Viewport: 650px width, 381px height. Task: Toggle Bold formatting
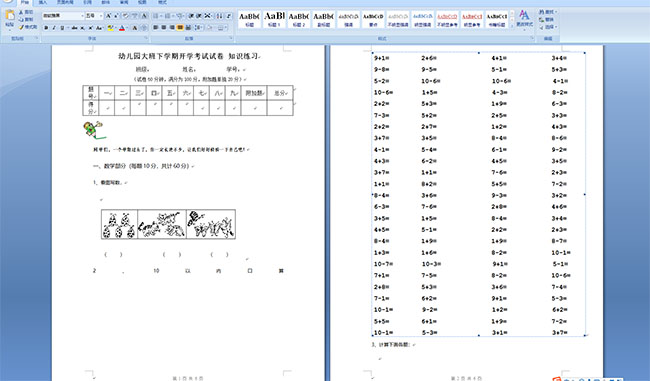[46, 28]
